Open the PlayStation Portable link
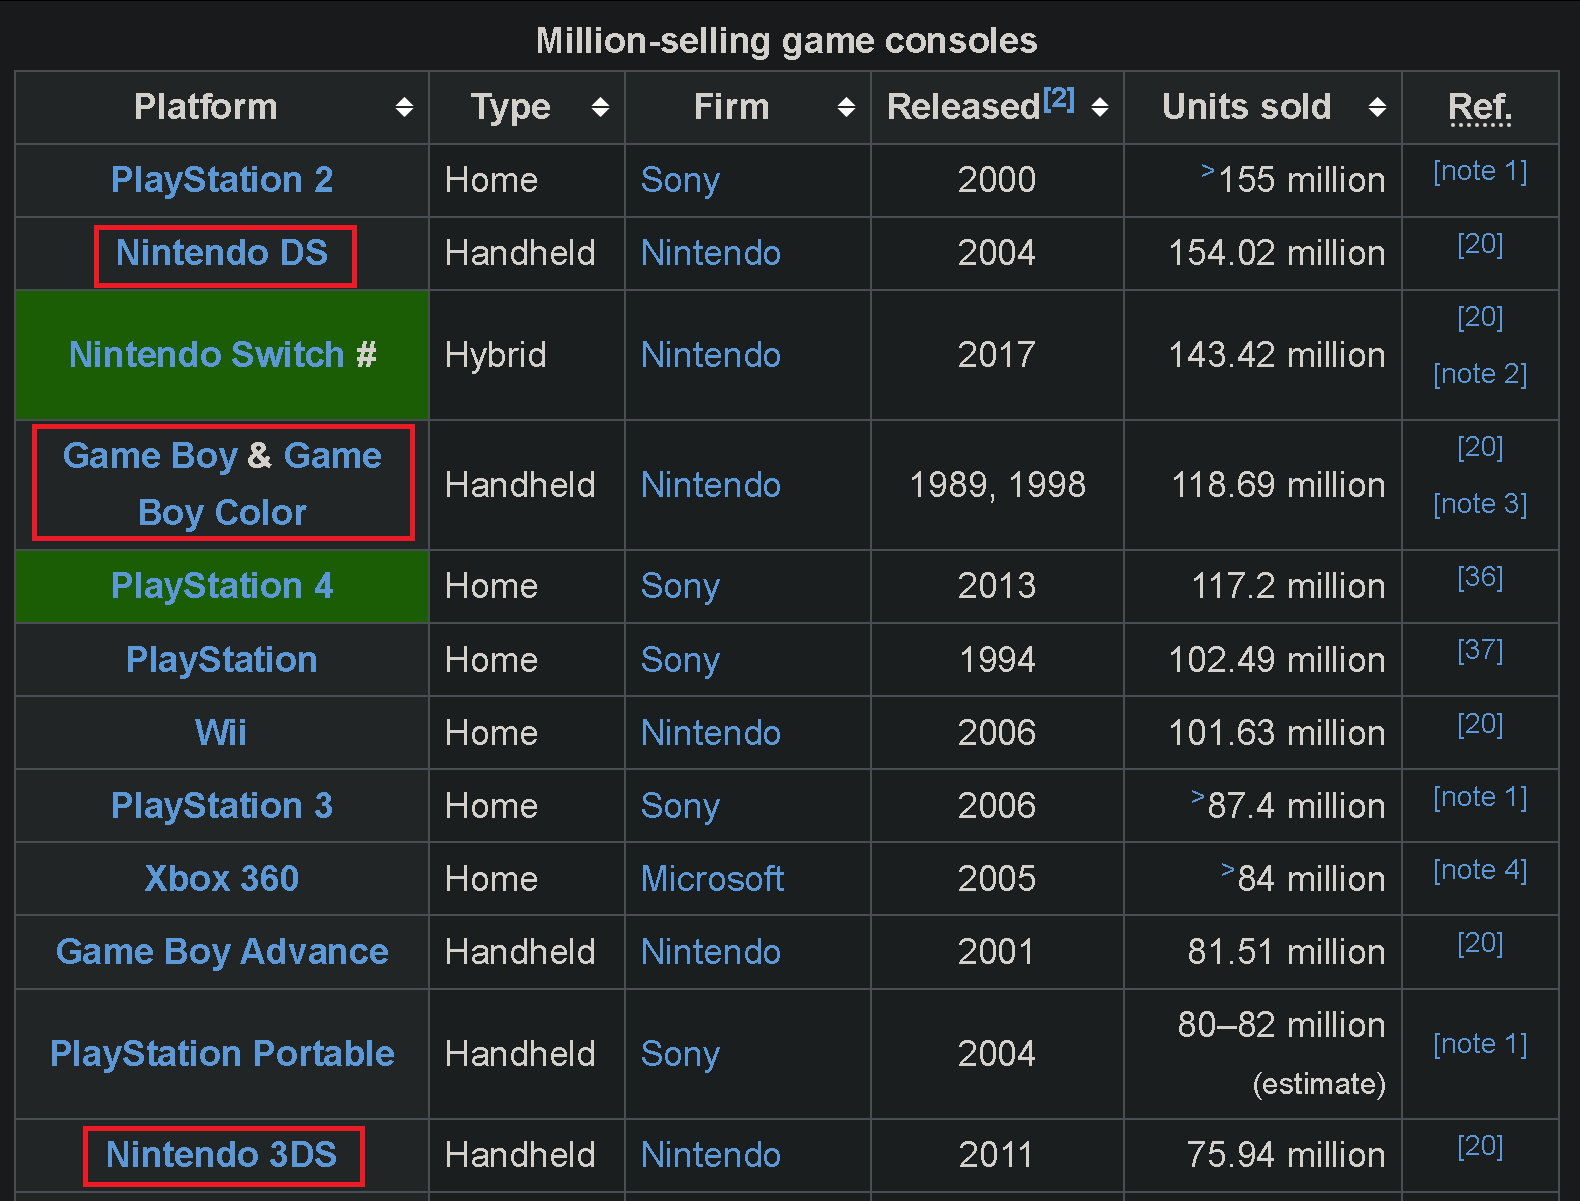The height and width of the screenshot is (1201, 1580). coord(222,1054)
